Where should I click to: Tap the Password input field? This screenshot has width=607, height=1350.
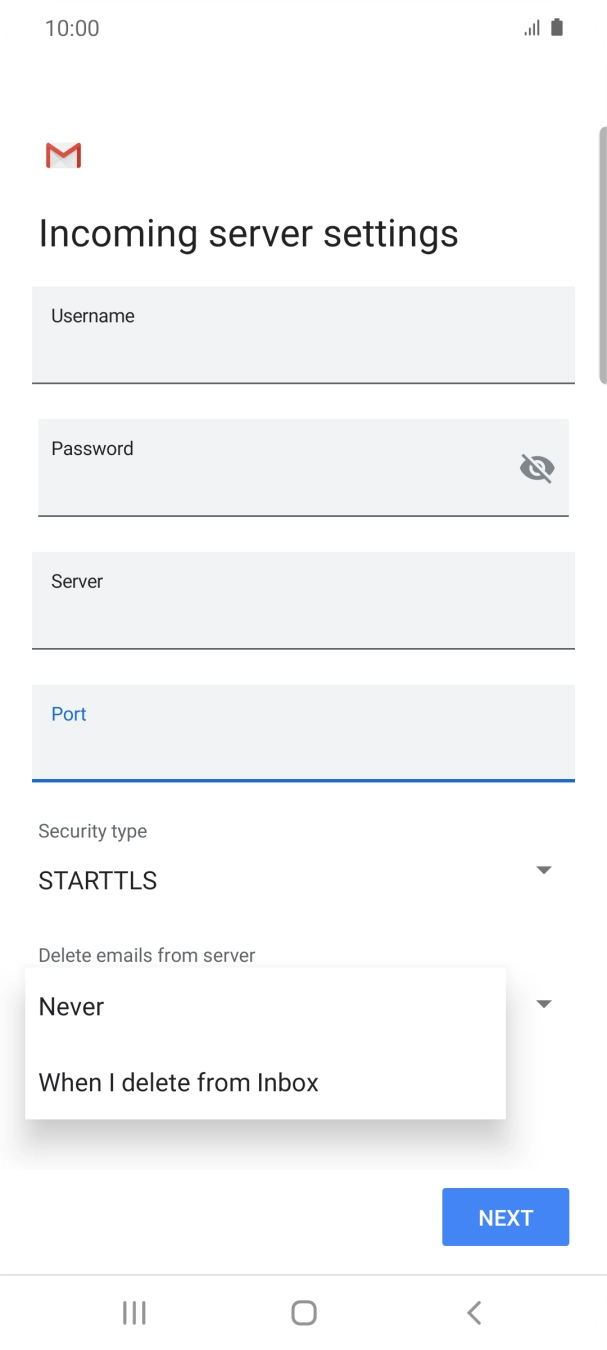(250, 467)
